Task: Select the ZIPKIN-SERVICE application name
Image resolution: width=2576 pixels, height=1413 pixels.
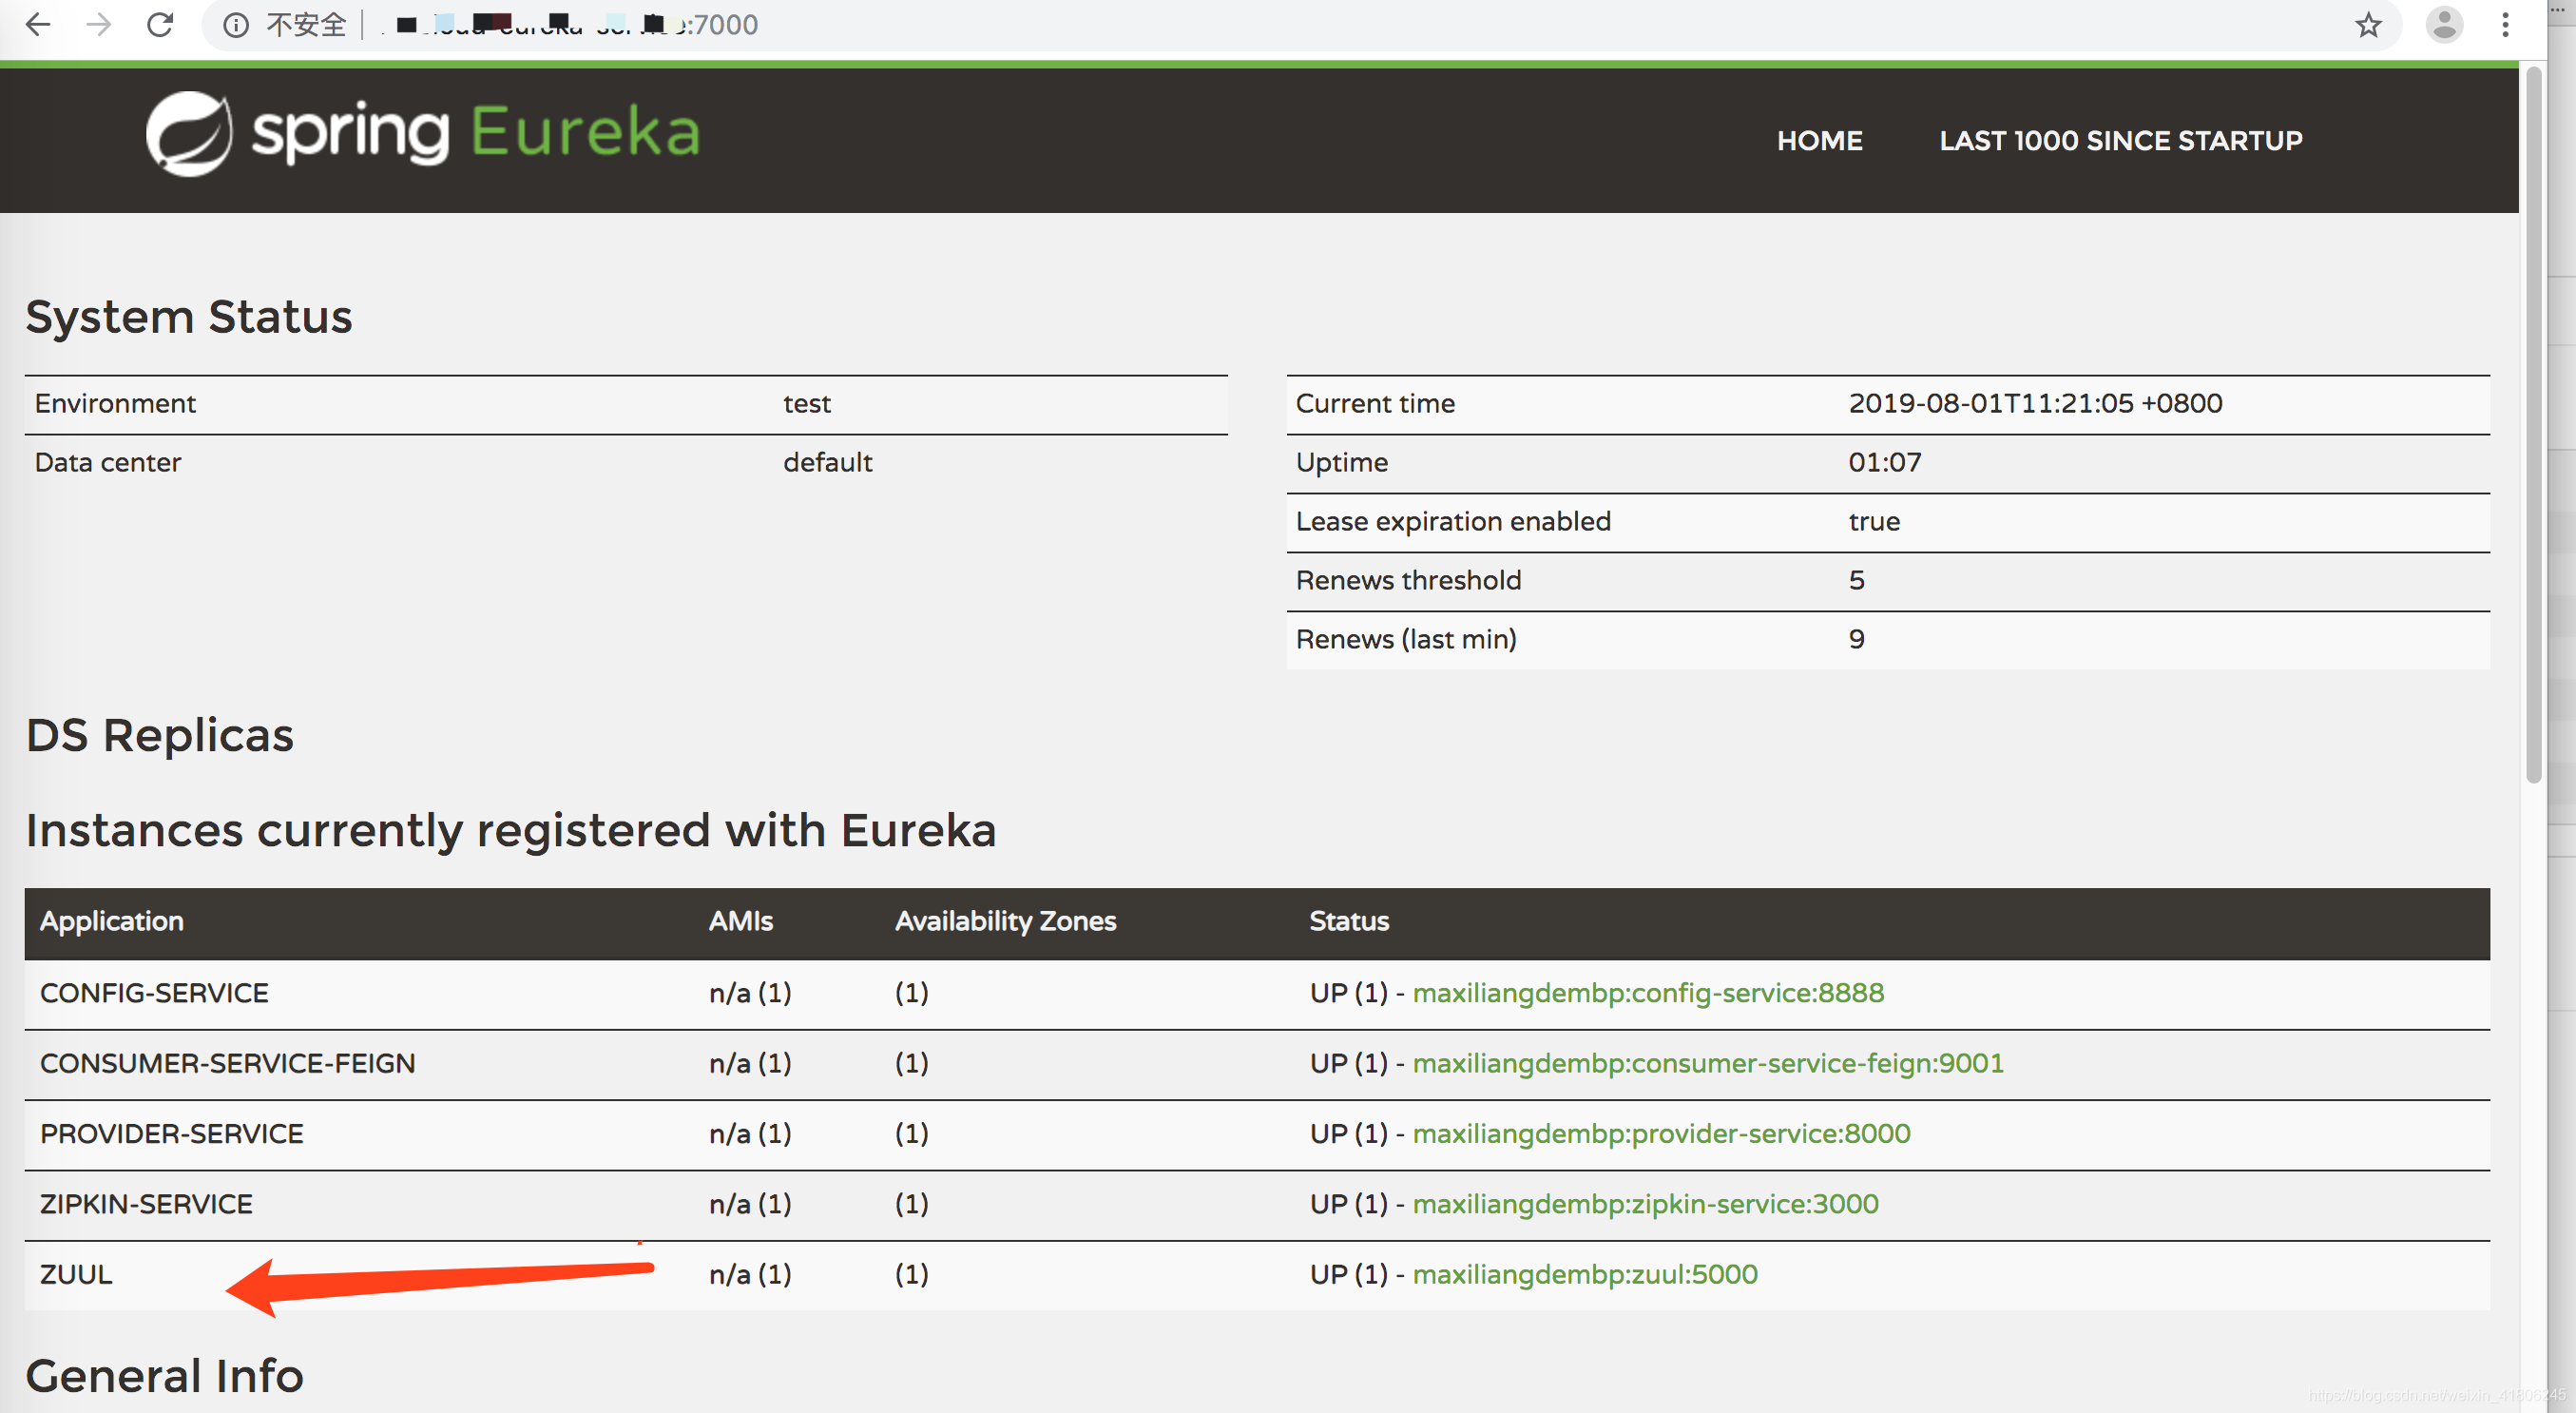Action: click(x=146, y=1204)
